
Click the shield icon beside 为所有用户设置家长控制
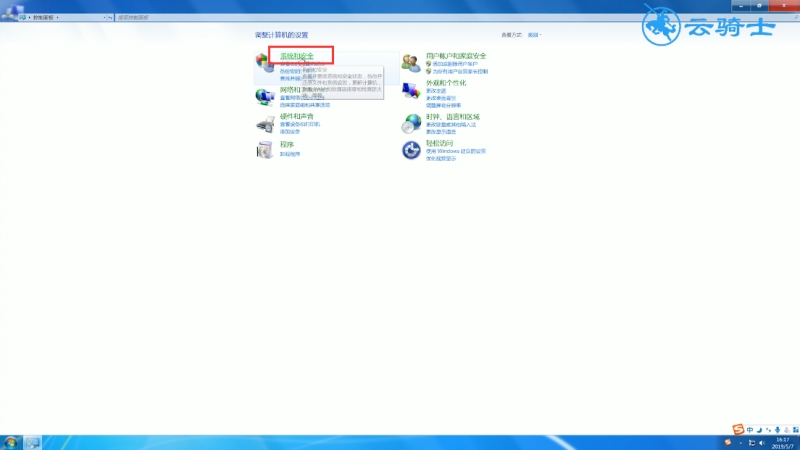coord(429,71)
